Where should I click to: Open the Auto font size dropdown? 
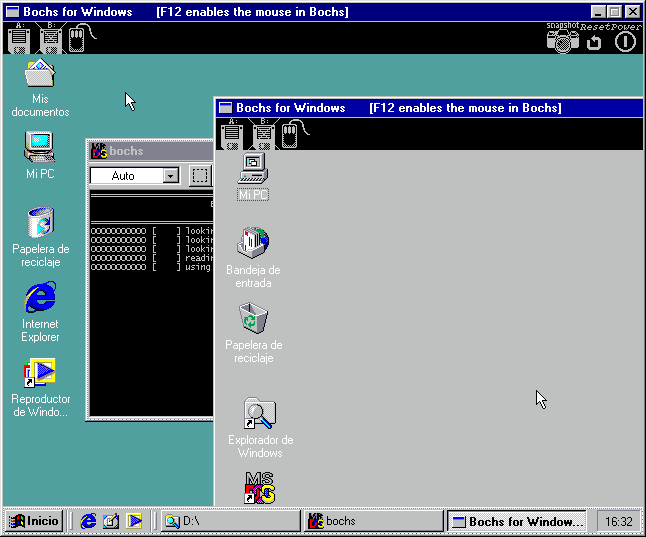pos(170,176)
